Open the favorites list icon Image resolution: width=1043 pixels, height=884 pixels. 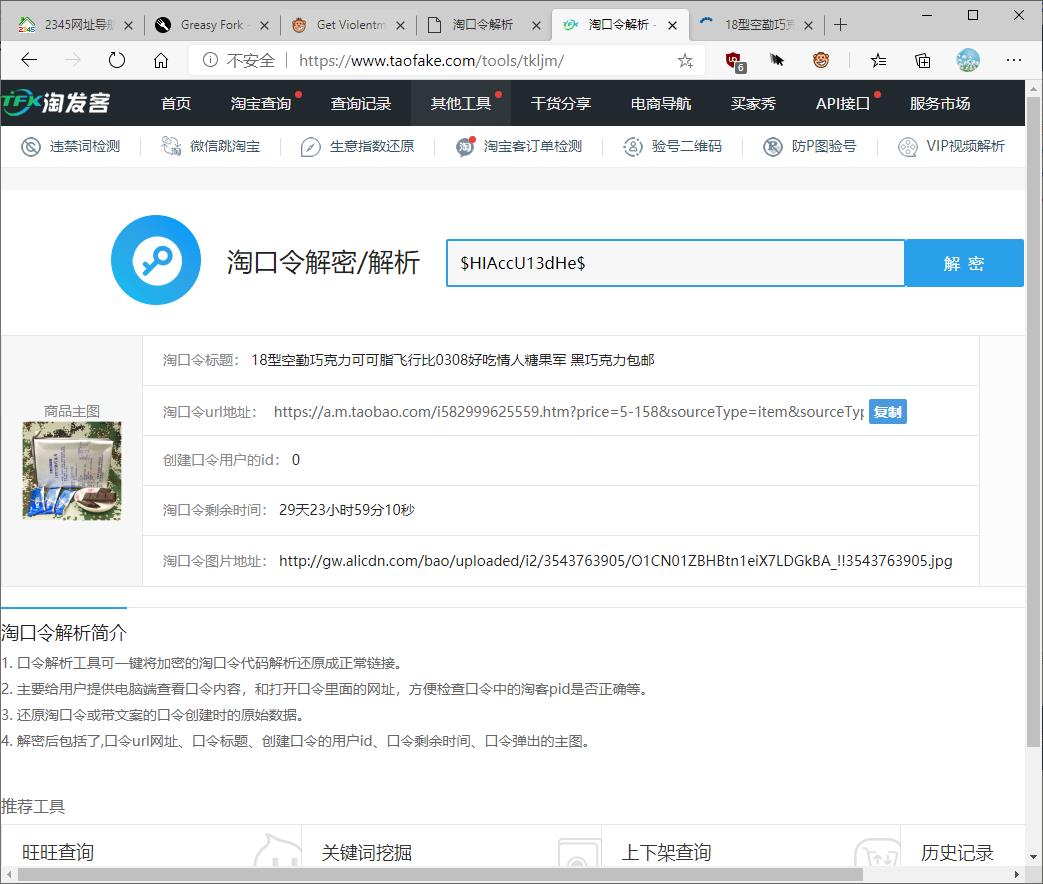coord(878,61)
